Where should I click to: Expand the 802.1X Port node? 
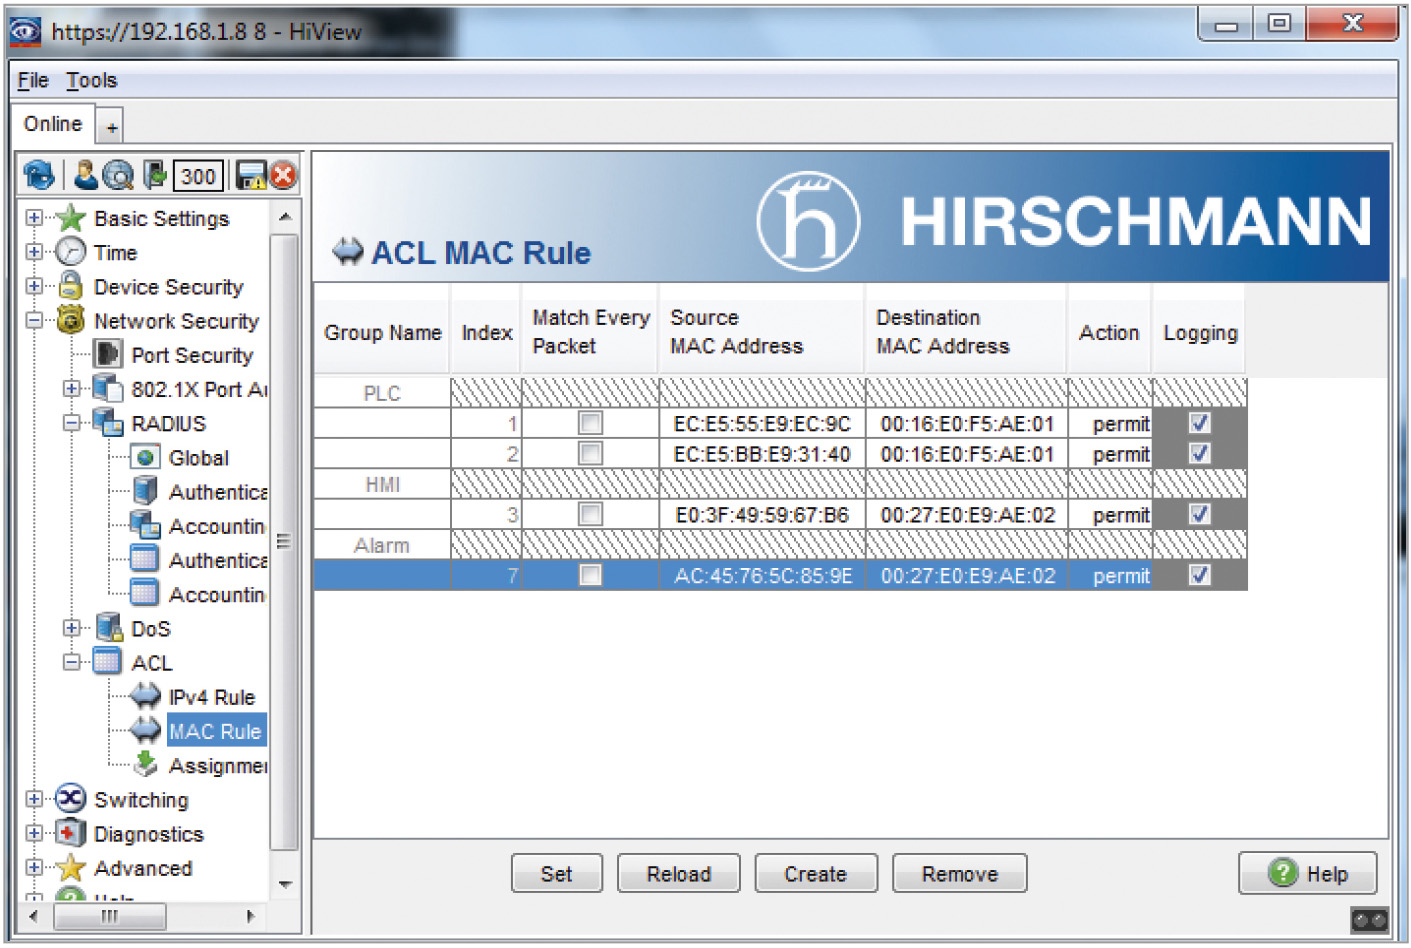[x=71, y=388]
